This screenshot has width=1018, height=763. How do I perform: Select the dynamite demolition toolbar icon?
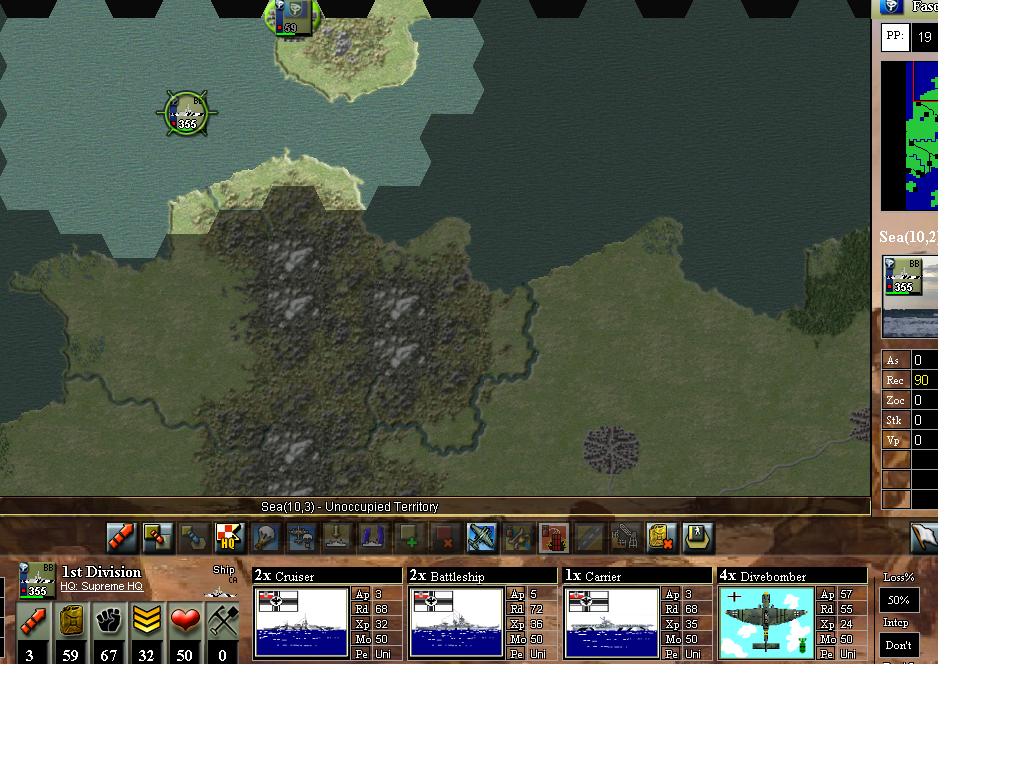(554, 538)
